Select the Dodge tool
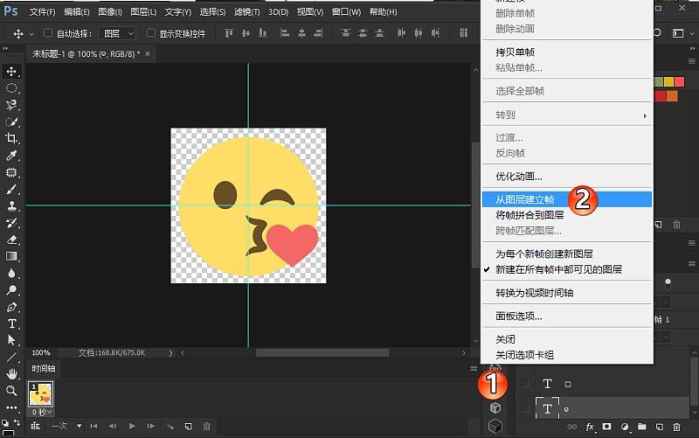The height and width of the screenshot is (438, 699). click(12, 290)
